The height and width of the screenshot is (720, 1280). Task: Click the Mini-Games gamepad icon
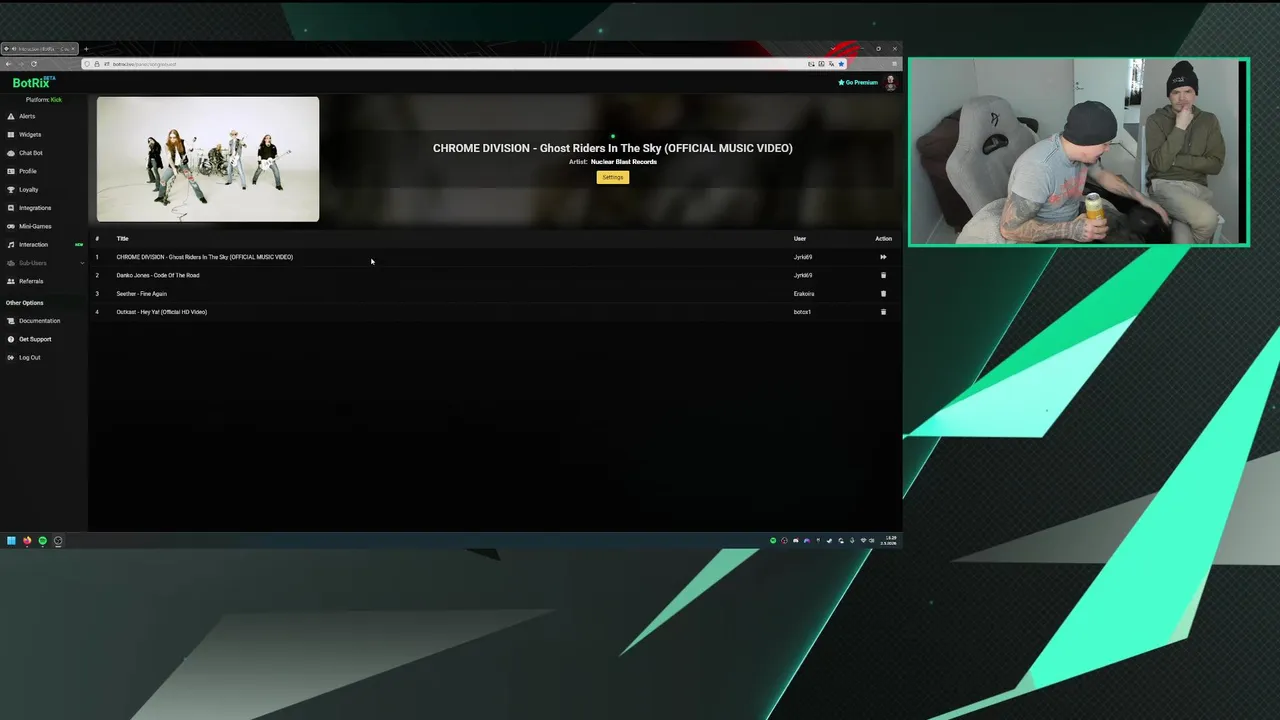(11, 226)
